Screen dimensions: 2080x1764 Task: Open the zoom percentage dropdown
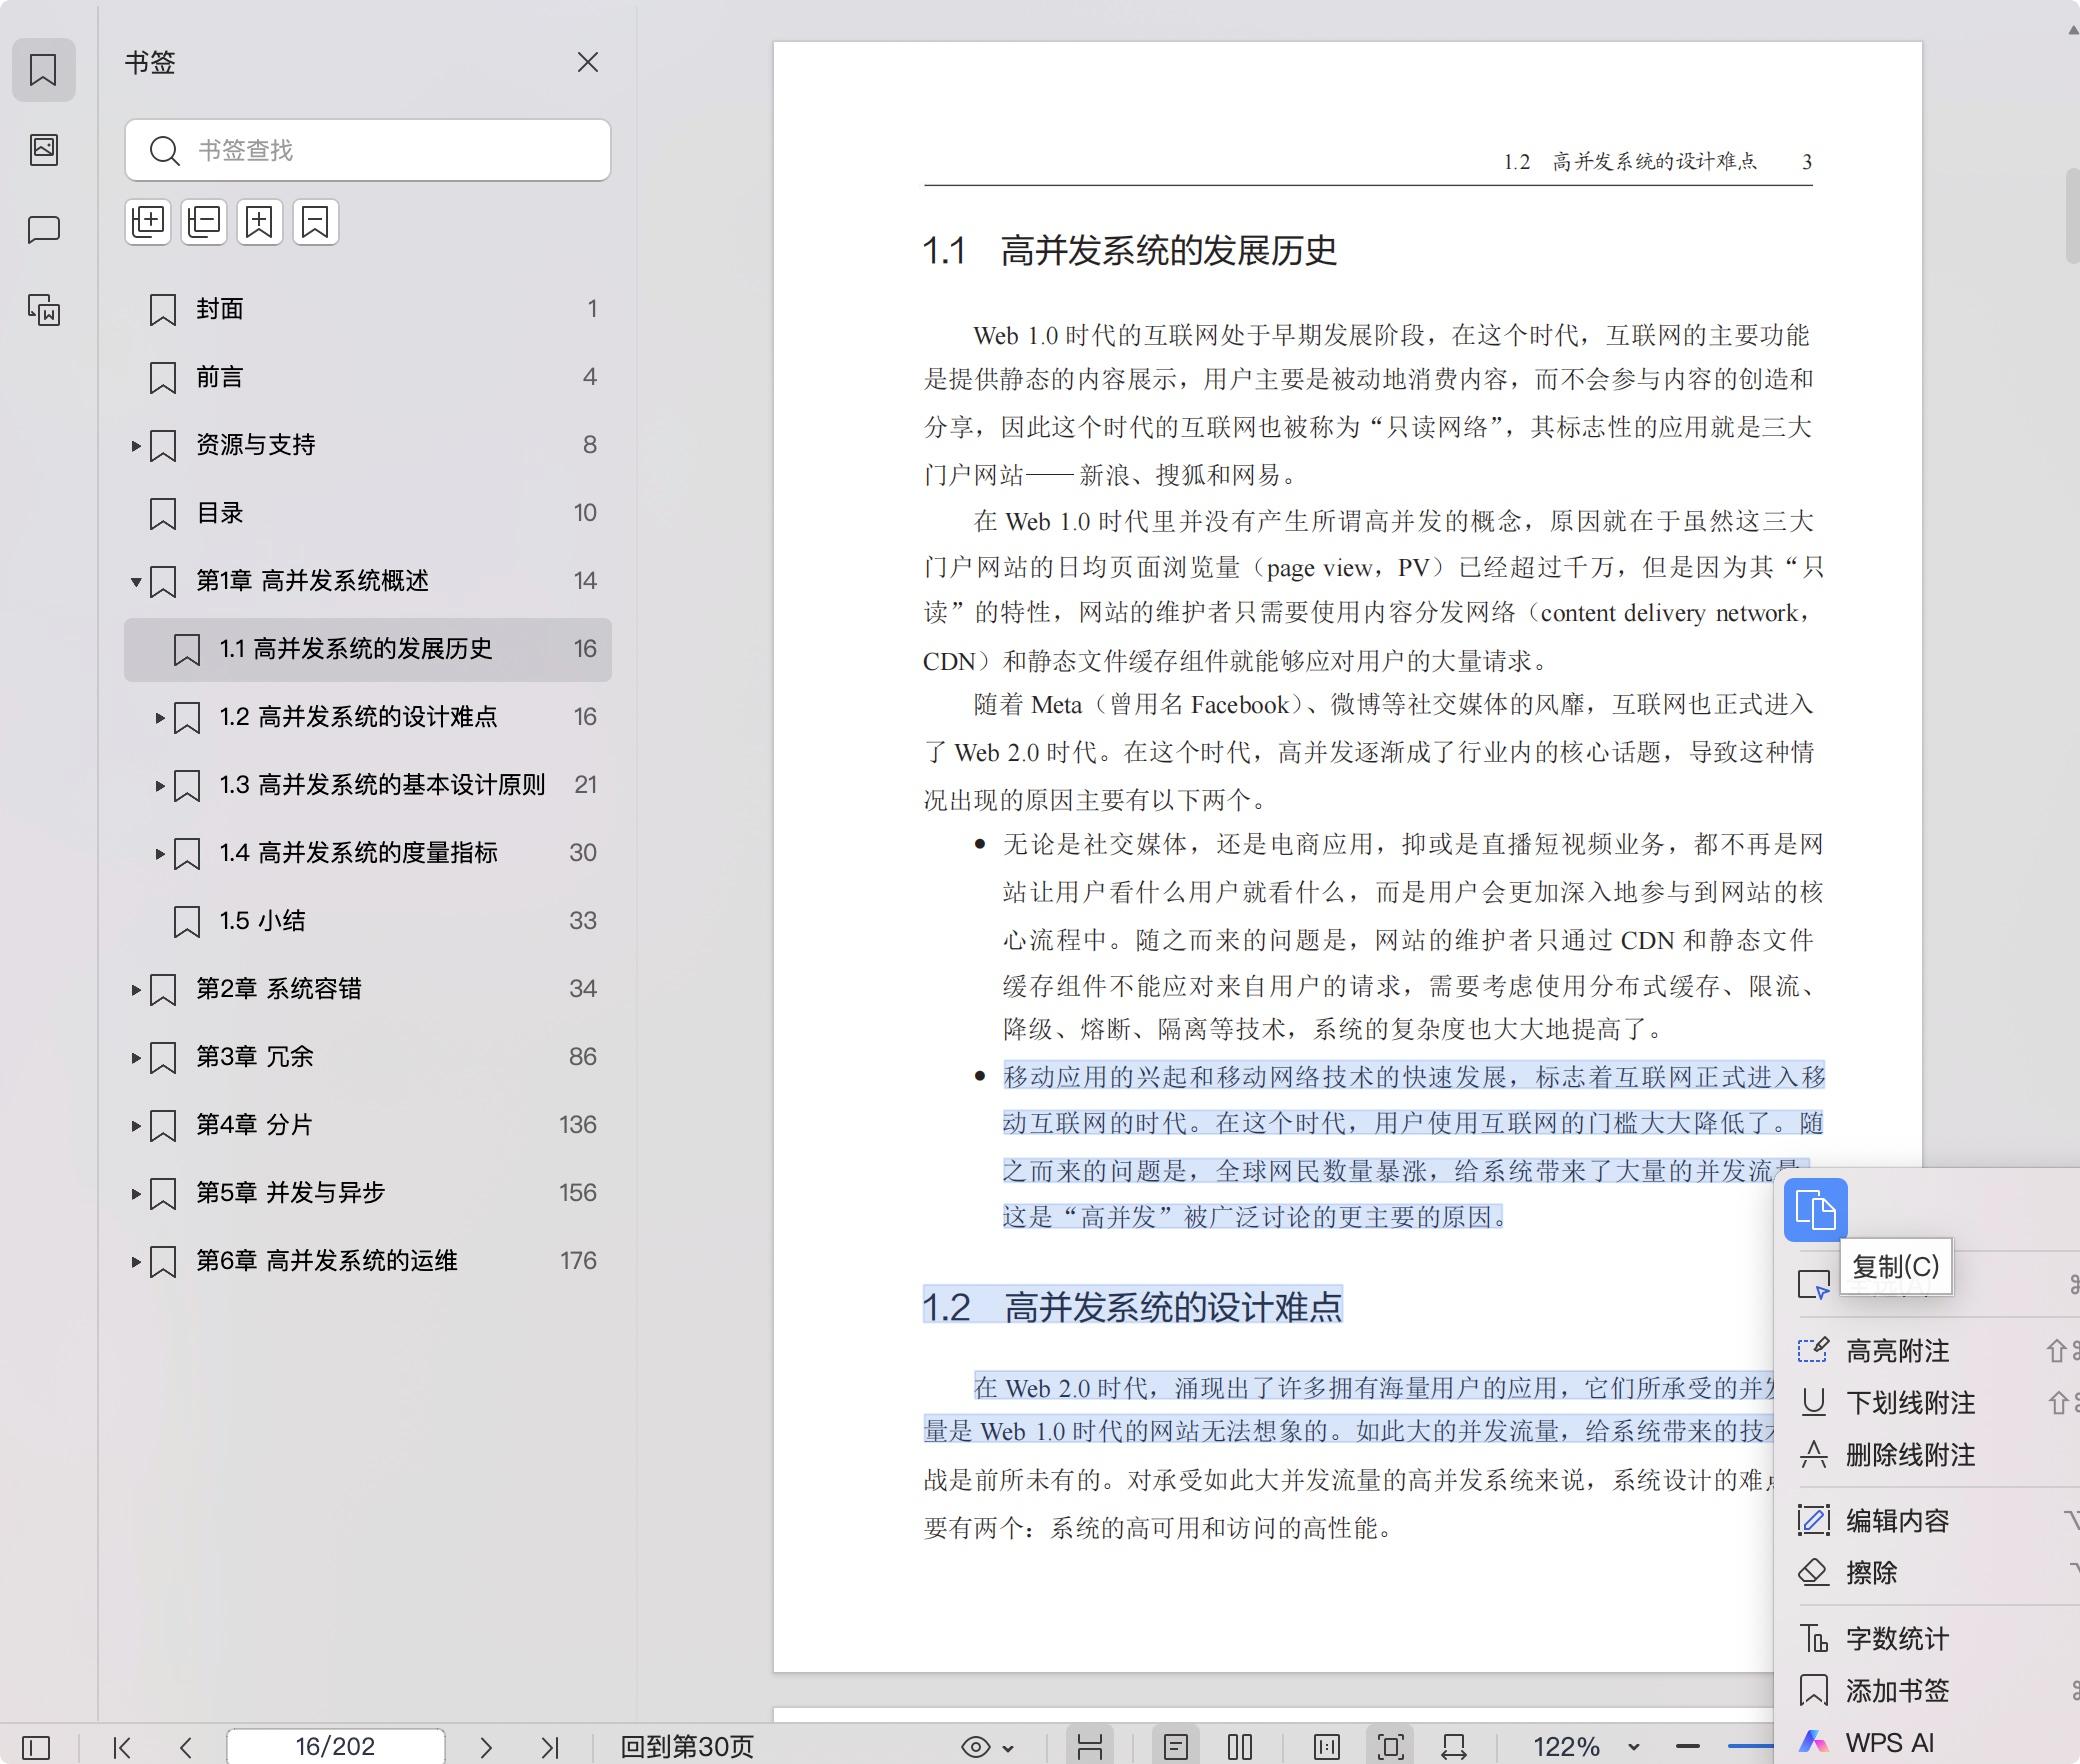click(1633, 1747)
